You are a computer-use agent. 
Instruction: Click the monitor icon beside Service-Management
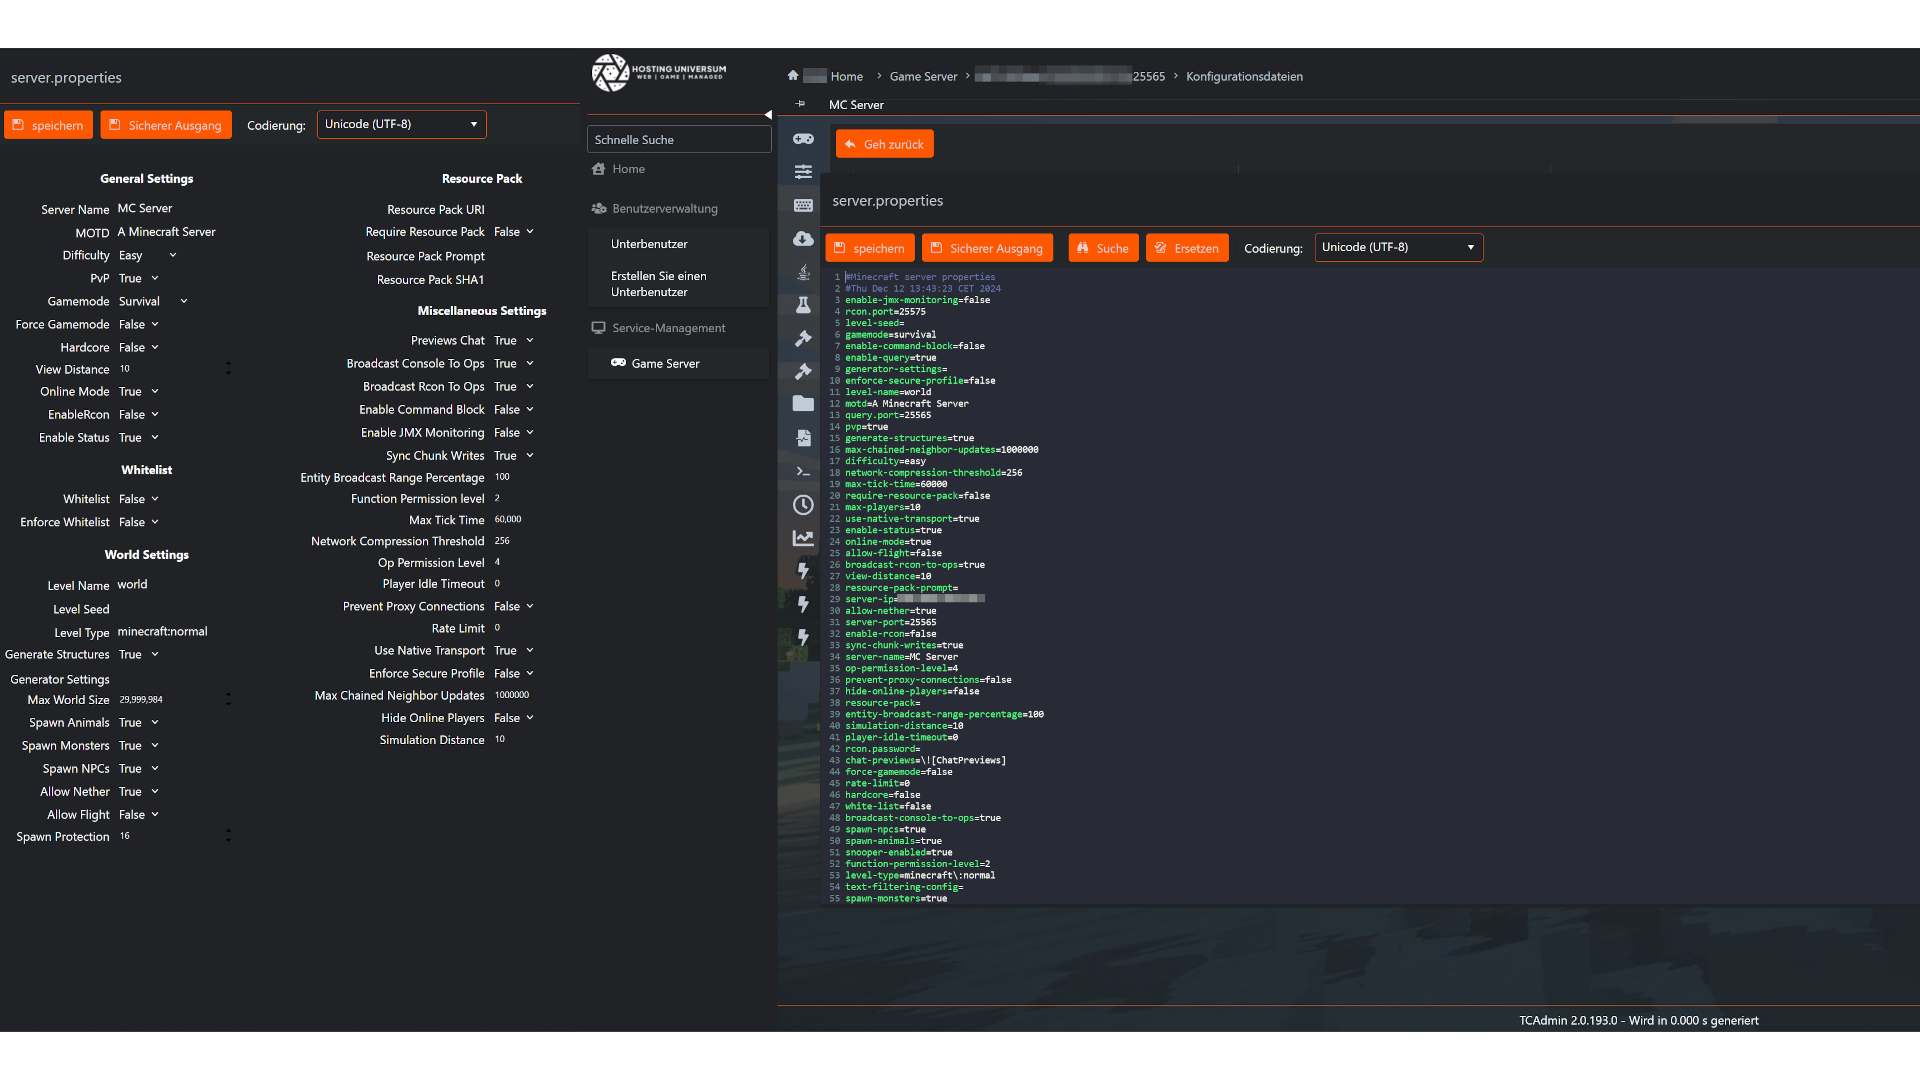(x=599, y=328)
